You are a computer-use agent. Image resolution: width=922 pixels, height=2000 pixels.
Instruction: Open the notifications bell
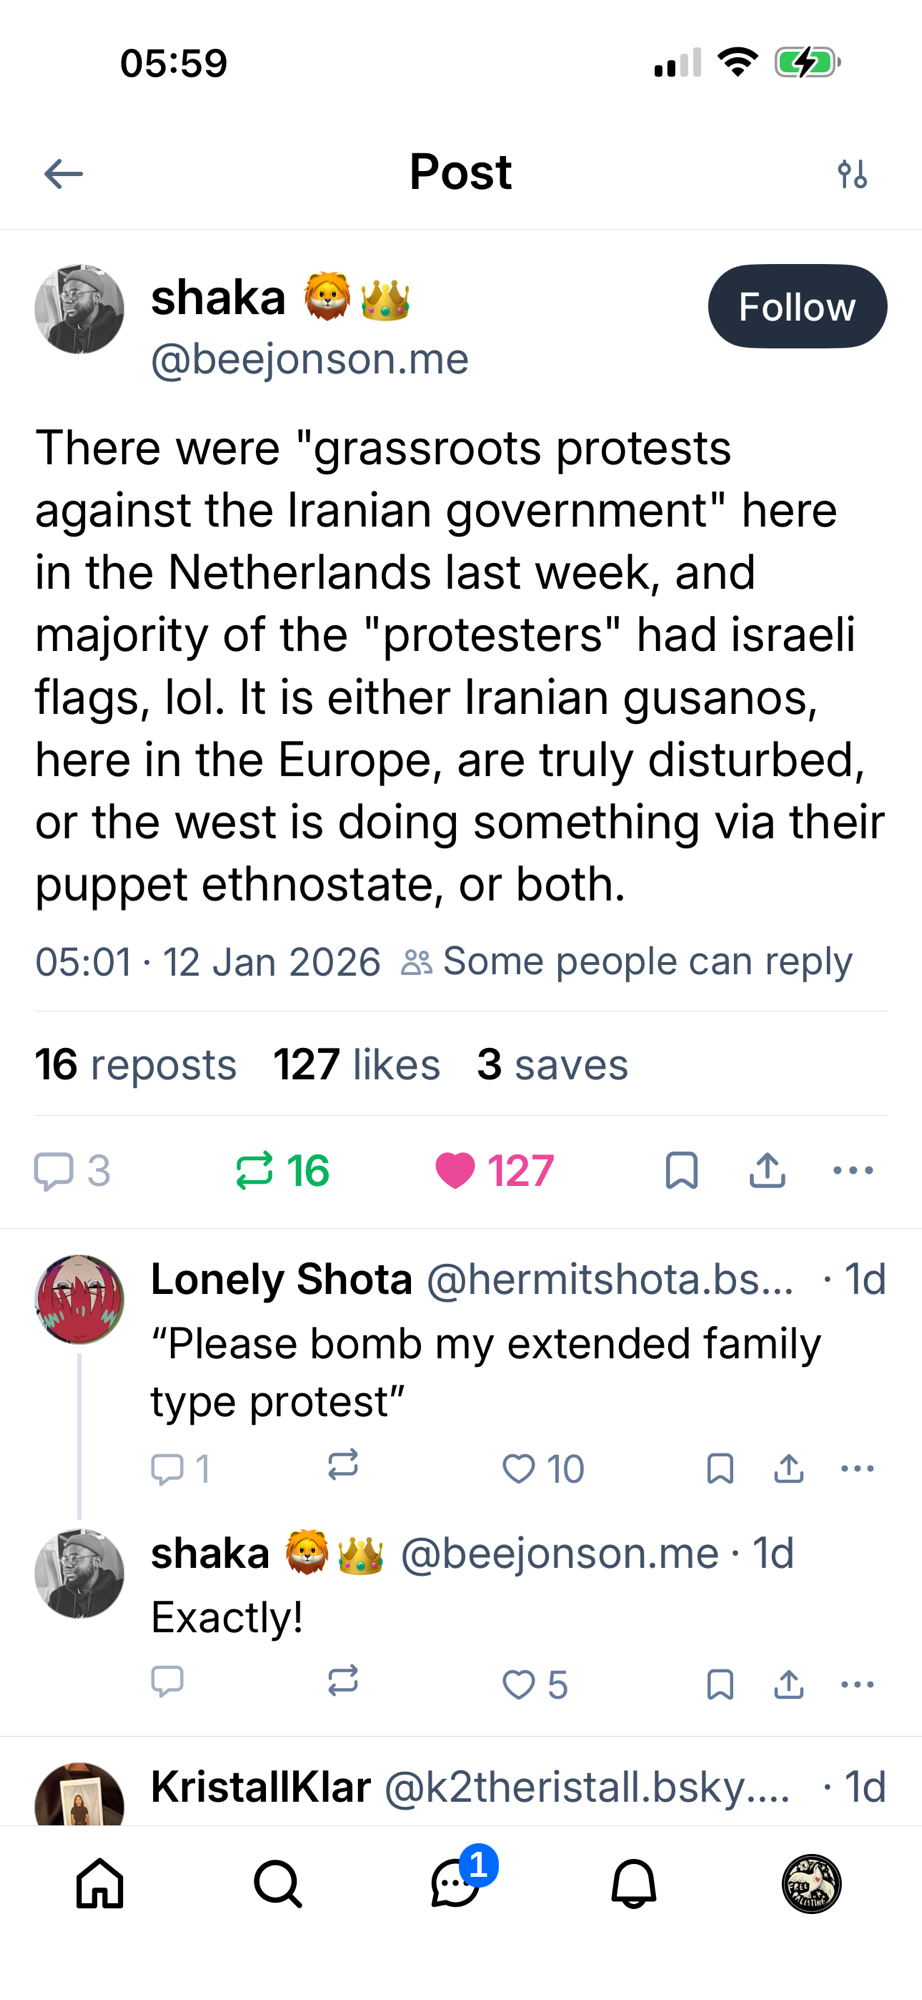633,1885
